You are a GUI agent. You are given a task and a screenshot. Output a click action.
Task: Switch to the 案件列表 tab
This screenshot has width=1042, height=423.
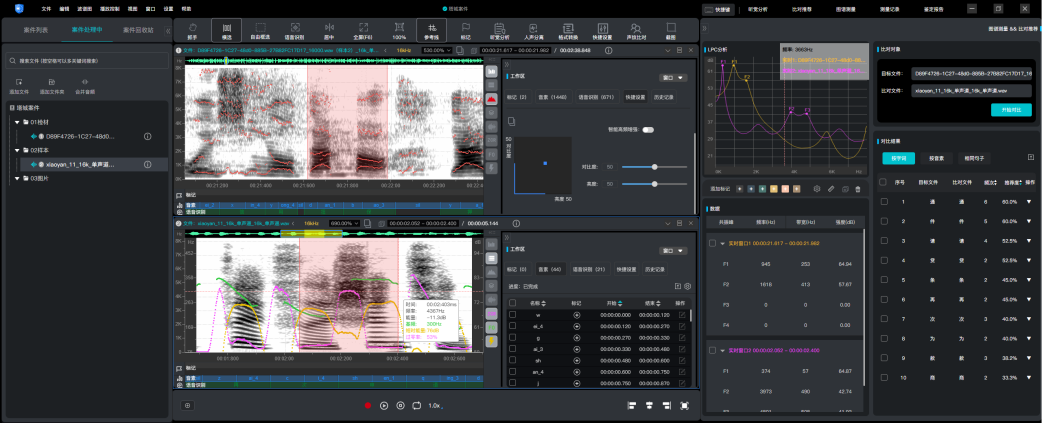point(38,30)
